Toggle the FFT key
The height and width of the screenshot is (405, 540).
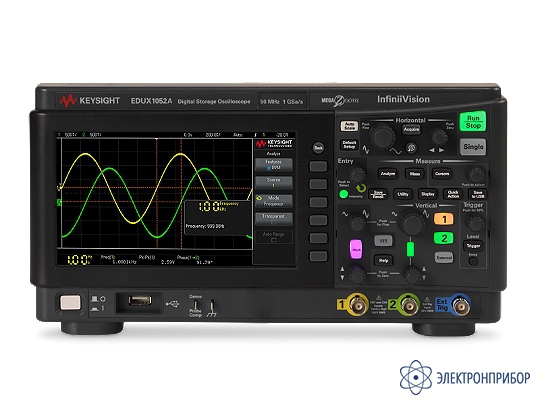pyautogui.click(x=383, y=241)
